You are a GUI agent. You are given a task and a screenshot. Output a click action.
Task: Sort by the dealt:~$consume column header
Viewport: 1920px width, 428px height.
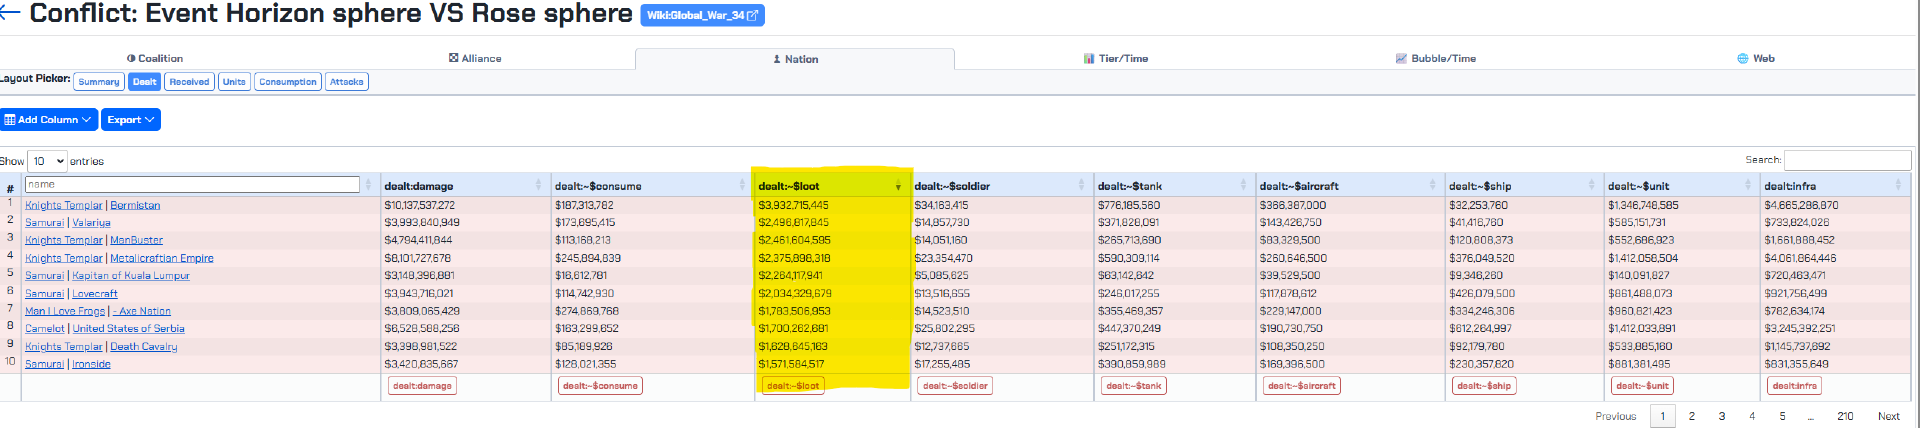(x=652, y=186)
